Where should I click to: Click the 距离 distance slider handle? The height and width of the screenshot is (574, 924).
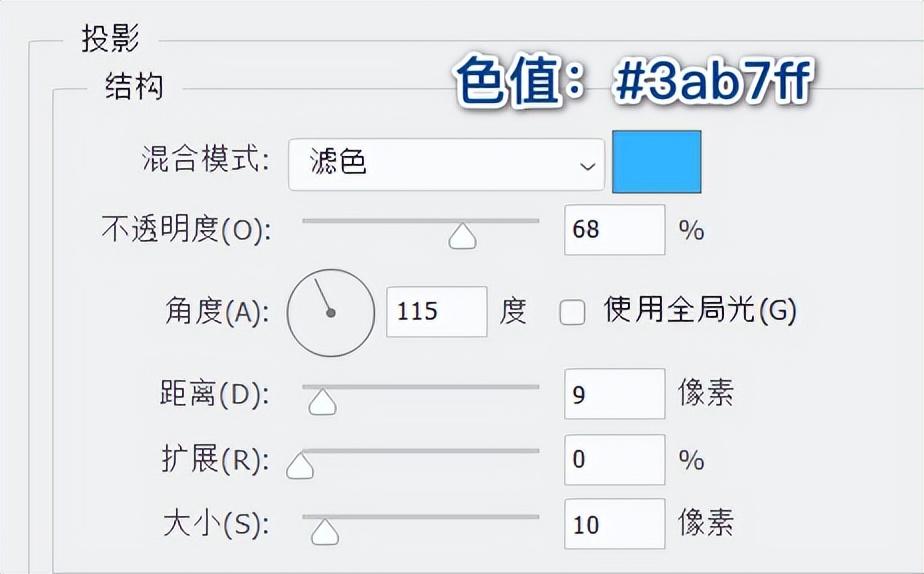321,401
